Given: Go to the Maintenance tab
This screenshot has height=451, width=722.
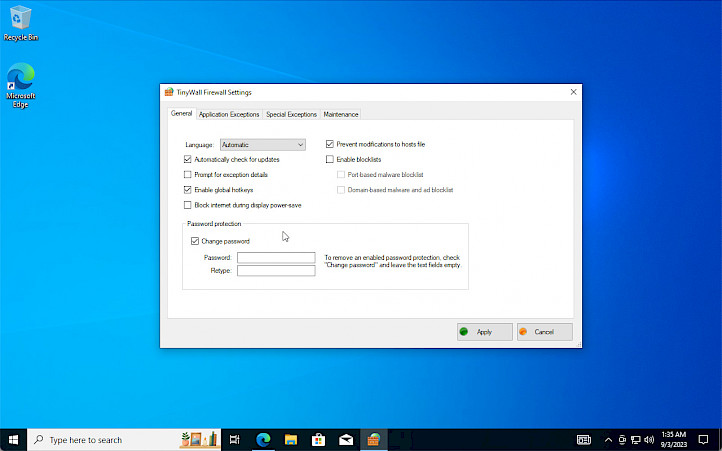Looking at the screenshot, I should click(341, 114).
